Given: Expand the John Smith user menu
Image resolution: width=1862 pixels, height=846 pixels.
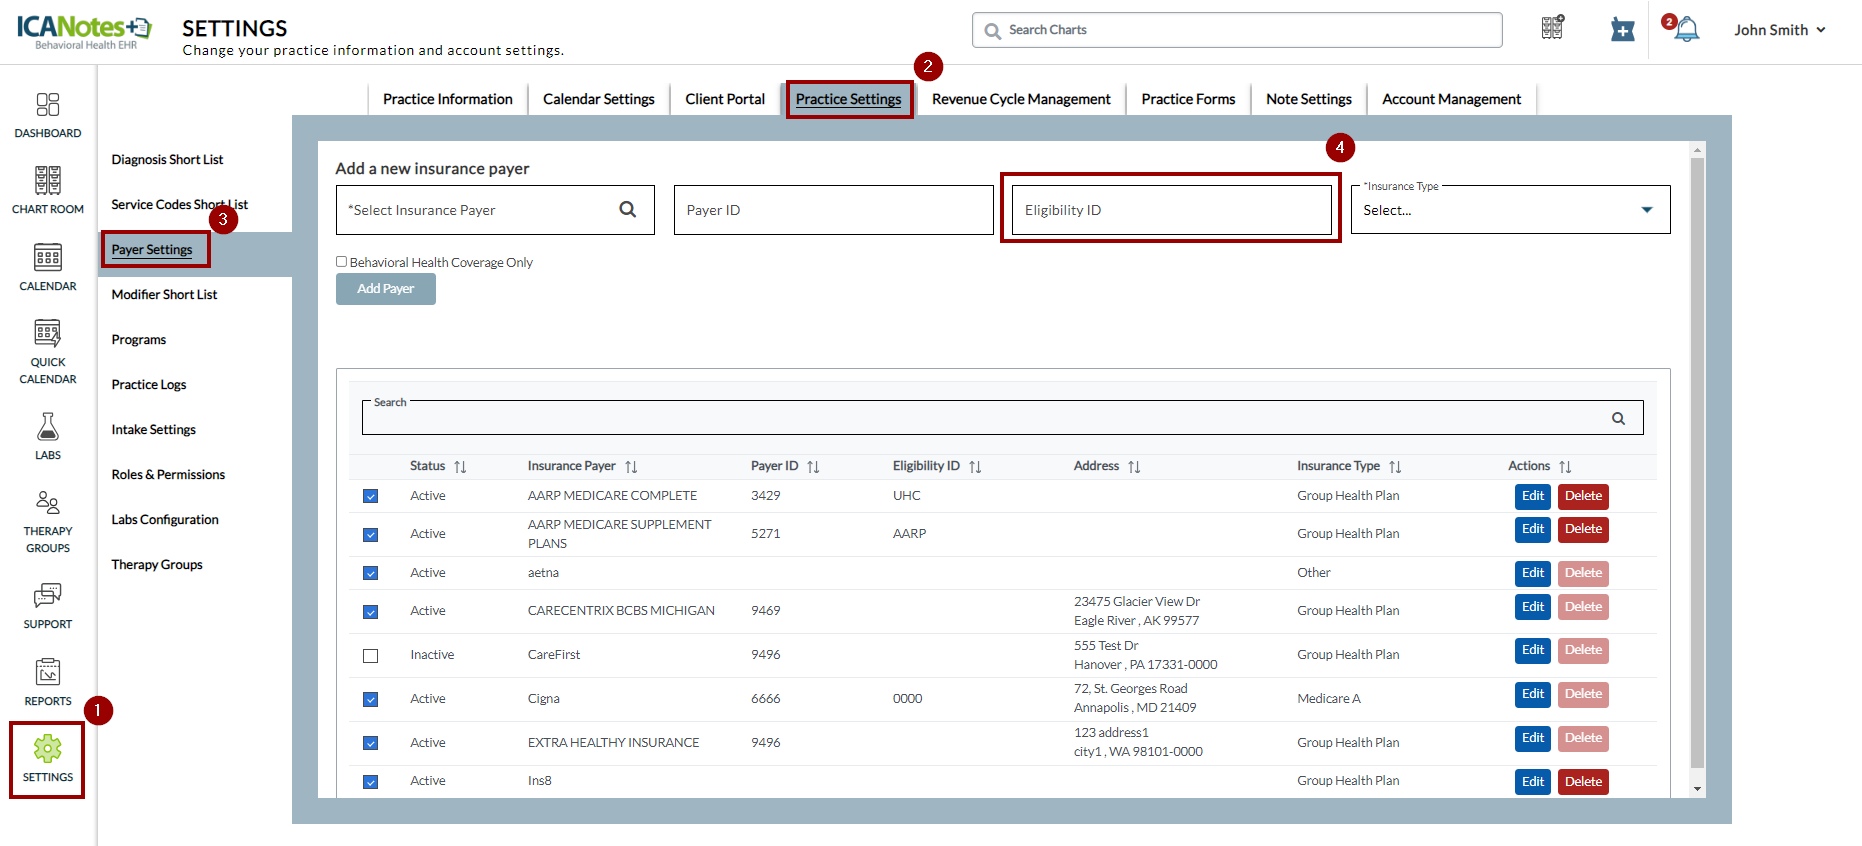Looking at the screenshot, I should pyautogui.click(x=1780, y=30).
